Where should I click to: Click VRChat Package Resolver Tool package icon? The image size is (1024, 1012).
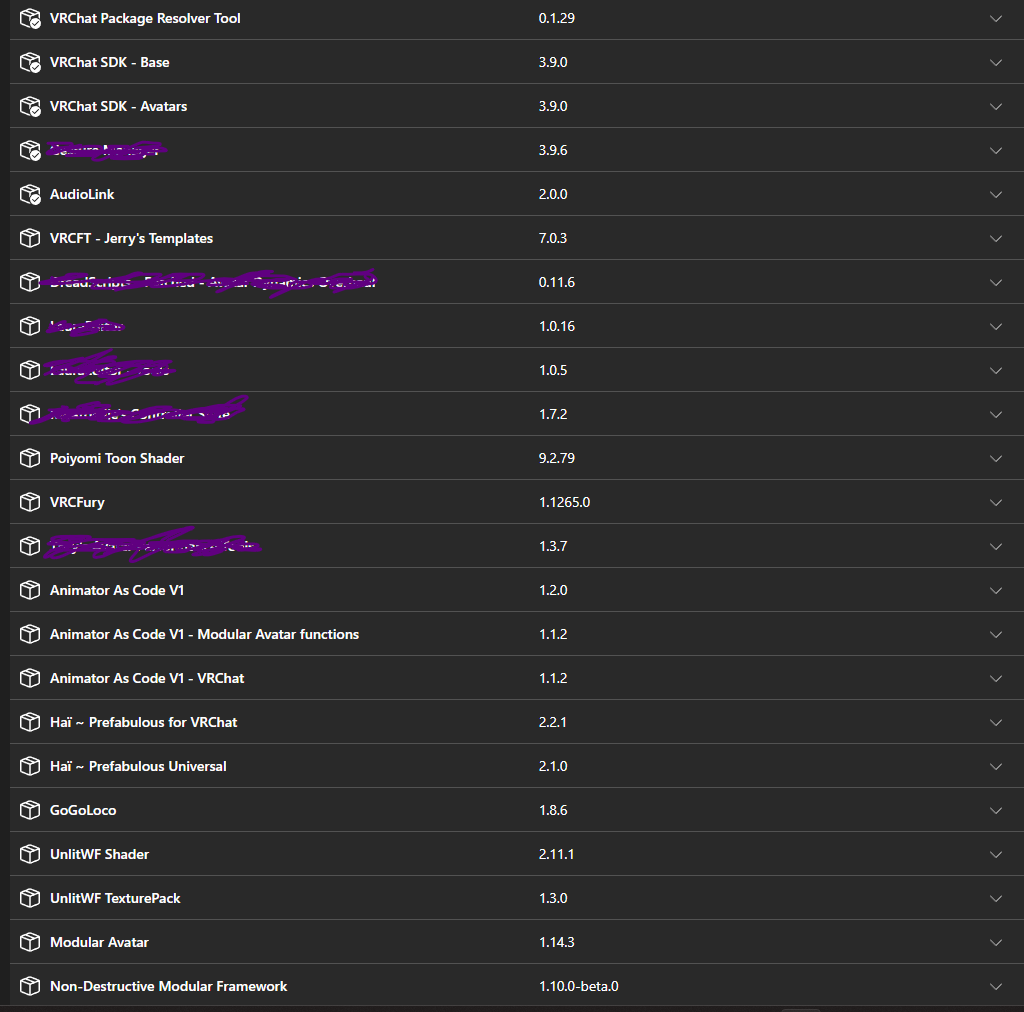point(30,19)
